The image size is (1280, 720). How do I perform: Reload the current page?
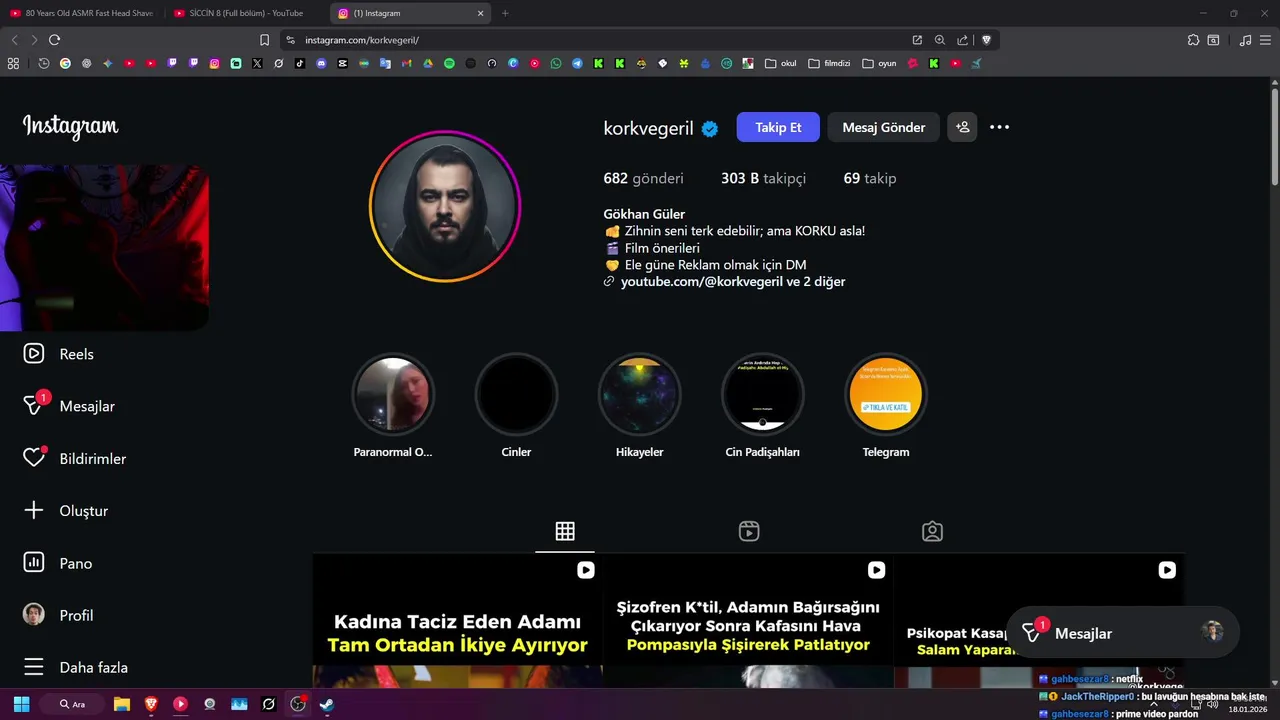[x=54, y=40]
